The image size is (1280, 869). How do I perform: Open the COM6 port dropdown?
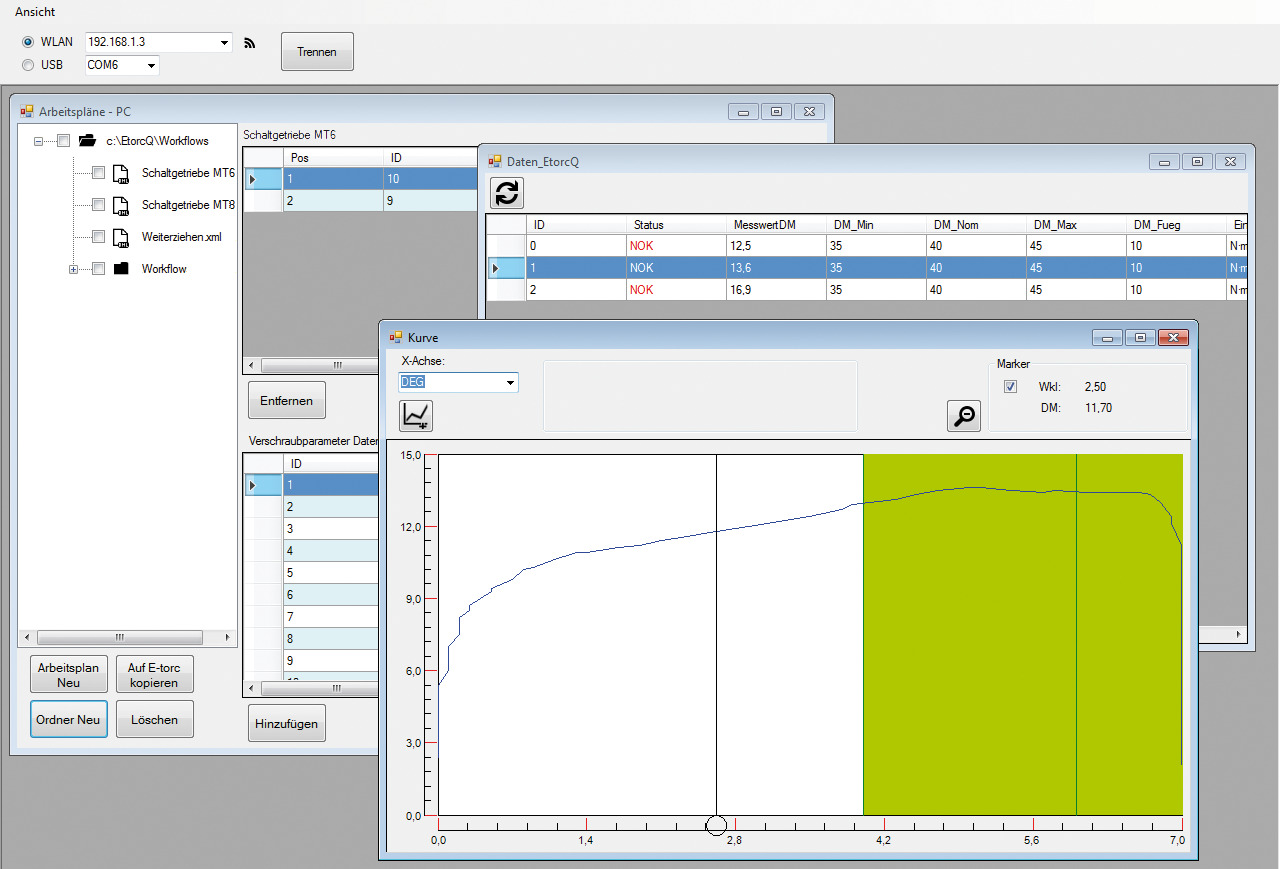coord(150,66)
